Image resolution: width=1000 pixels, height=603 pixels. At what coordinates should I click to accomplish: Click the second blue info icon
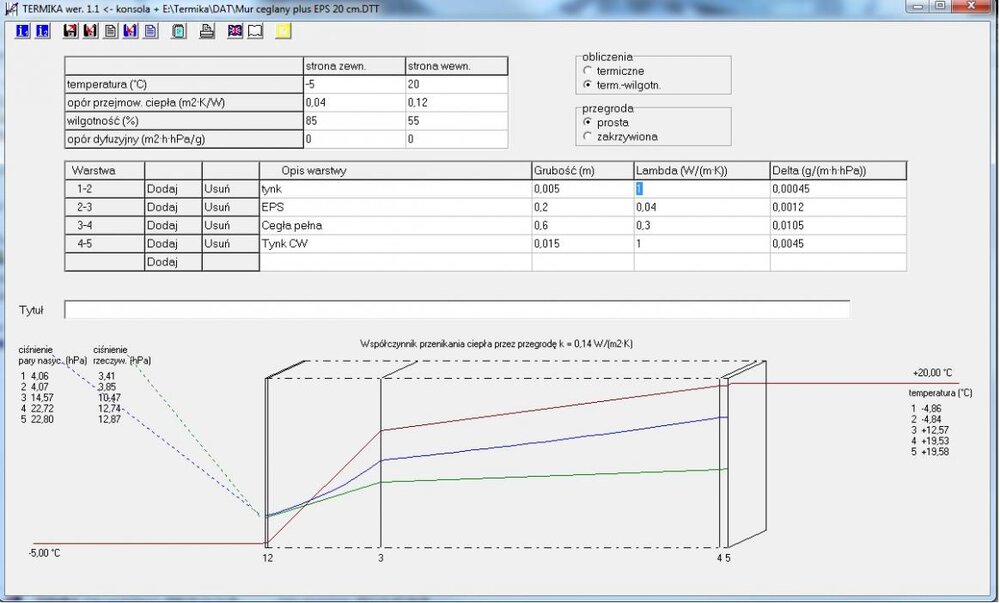click(42, 31)
